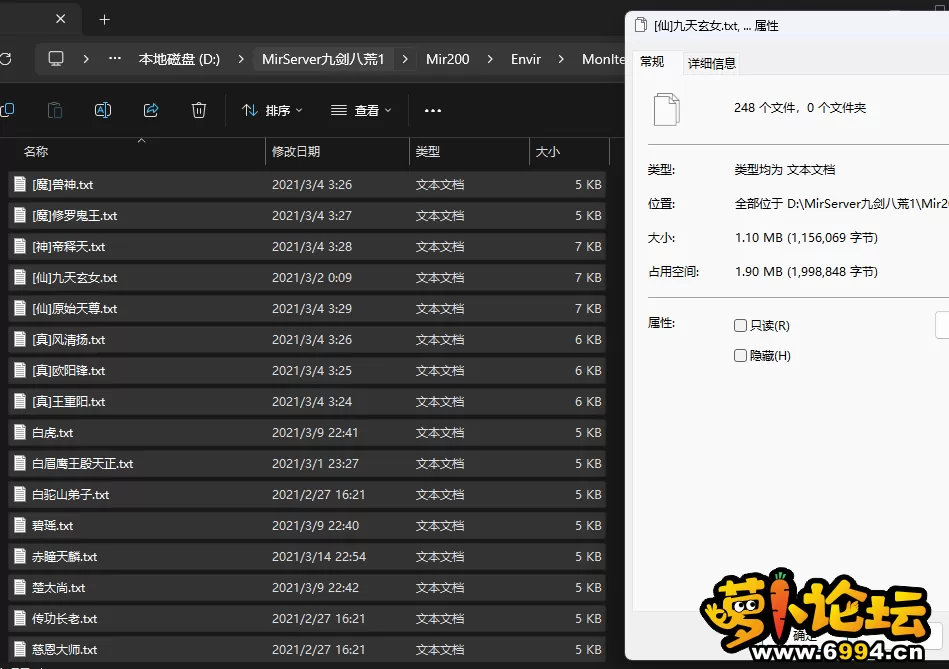Viewport: 949px width, 669px height.
Task: Switch to the 常规 properties tab
Action: [x=652, y=62]
